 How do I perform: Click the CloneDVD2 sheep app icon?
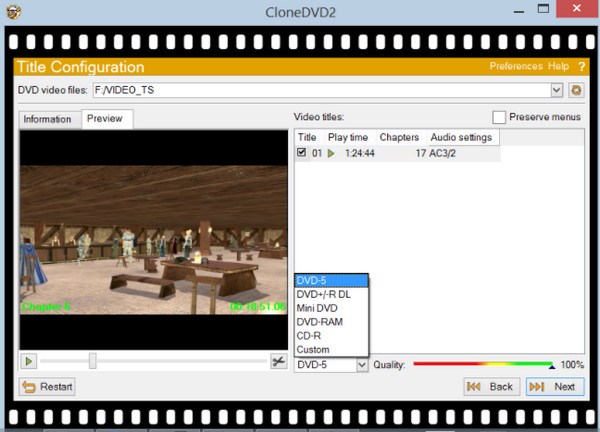(x=13, y=11)
